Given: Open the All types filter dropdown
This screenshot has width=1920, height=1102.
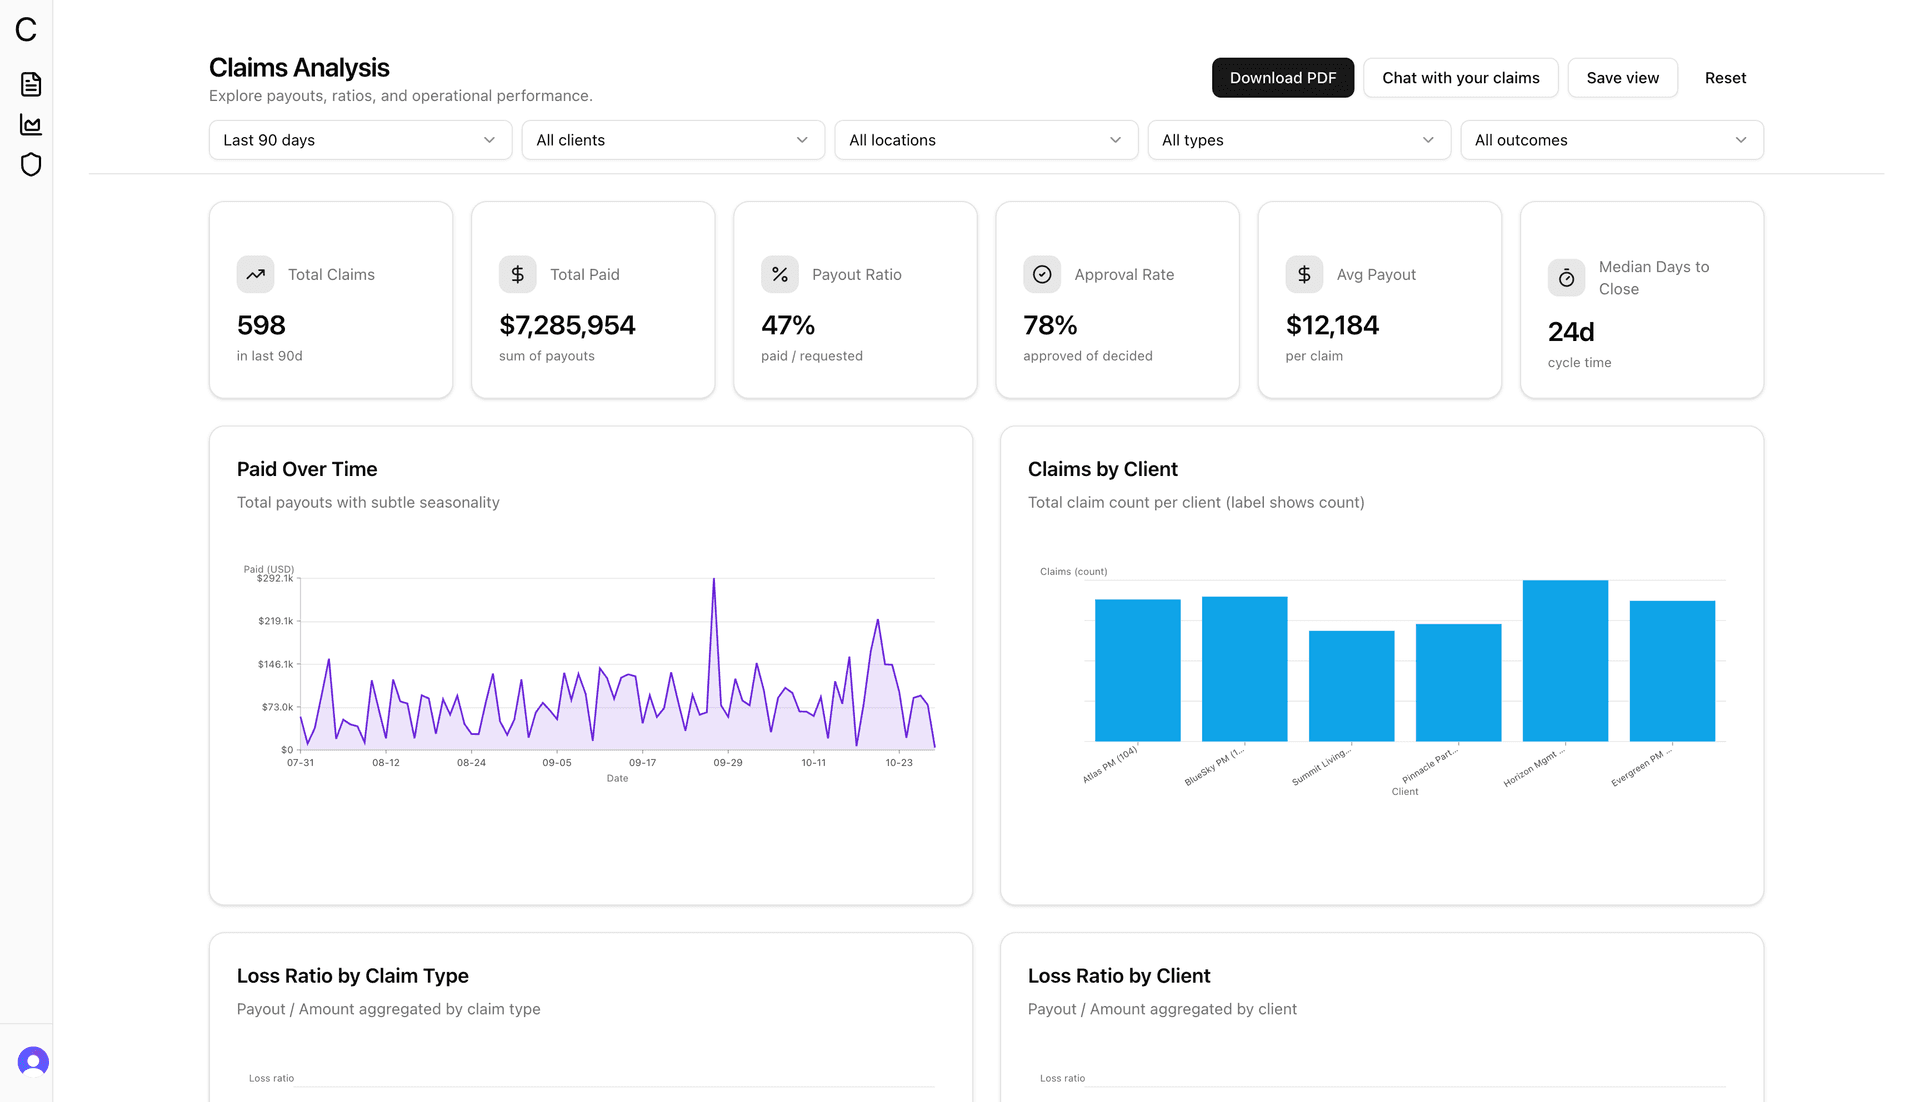Looking at the screenshot, I should coord(1298,140).
